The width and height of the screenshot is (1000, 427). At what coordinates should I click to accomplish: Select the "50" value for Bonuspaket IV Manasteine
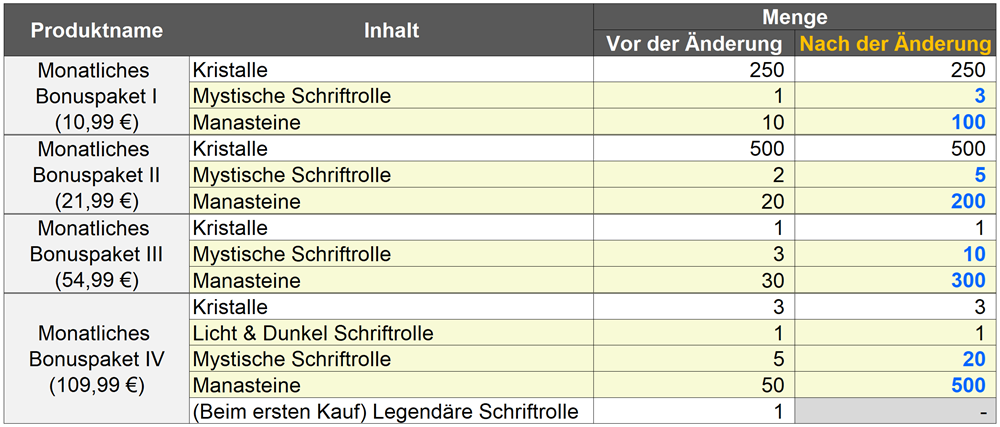click(773, 385)
